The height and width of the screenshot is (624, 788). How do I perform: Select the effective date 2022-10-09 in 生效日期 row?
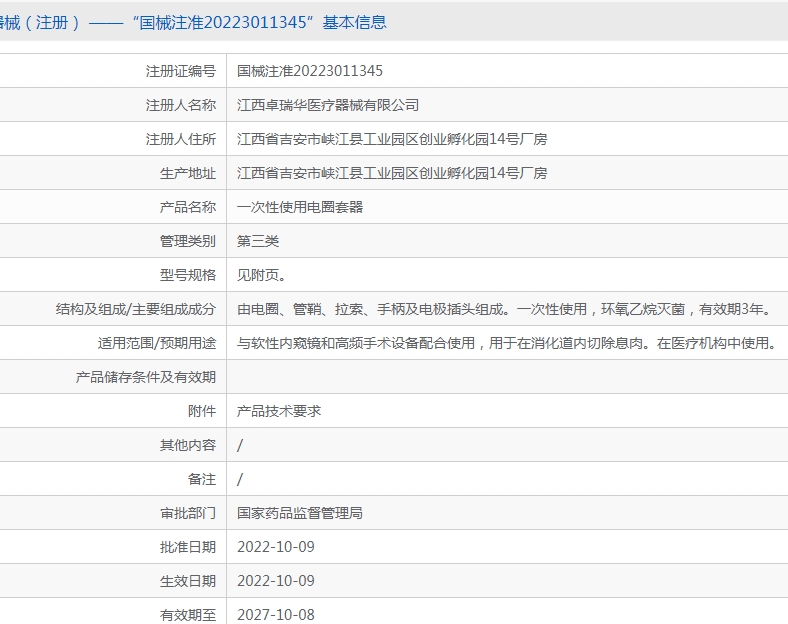click(x=276, y=581)
